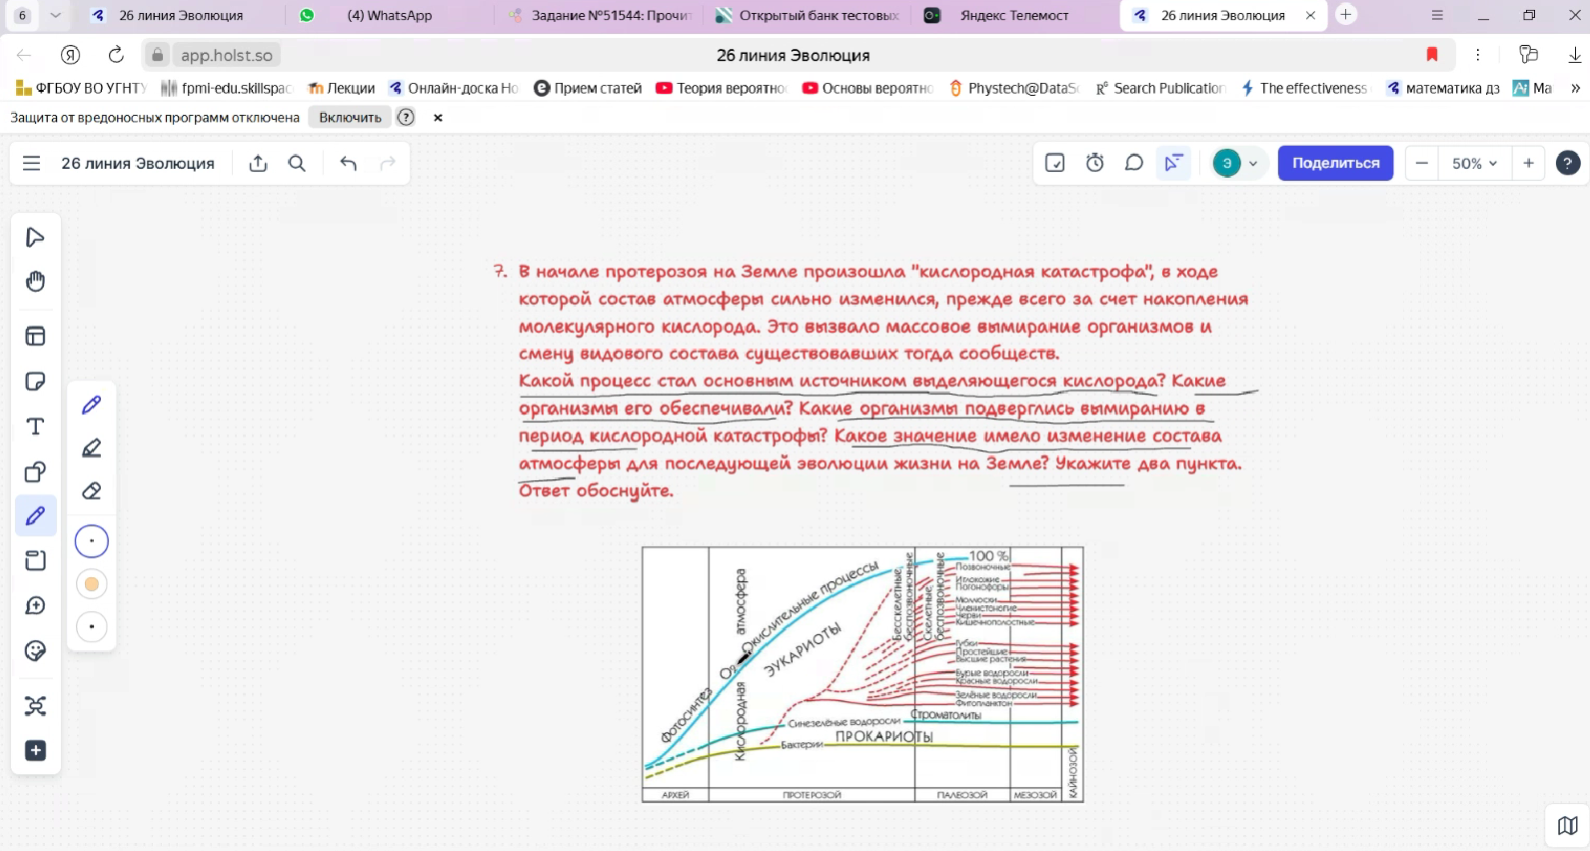Select the eraser tool

click(x=91, y=491)
